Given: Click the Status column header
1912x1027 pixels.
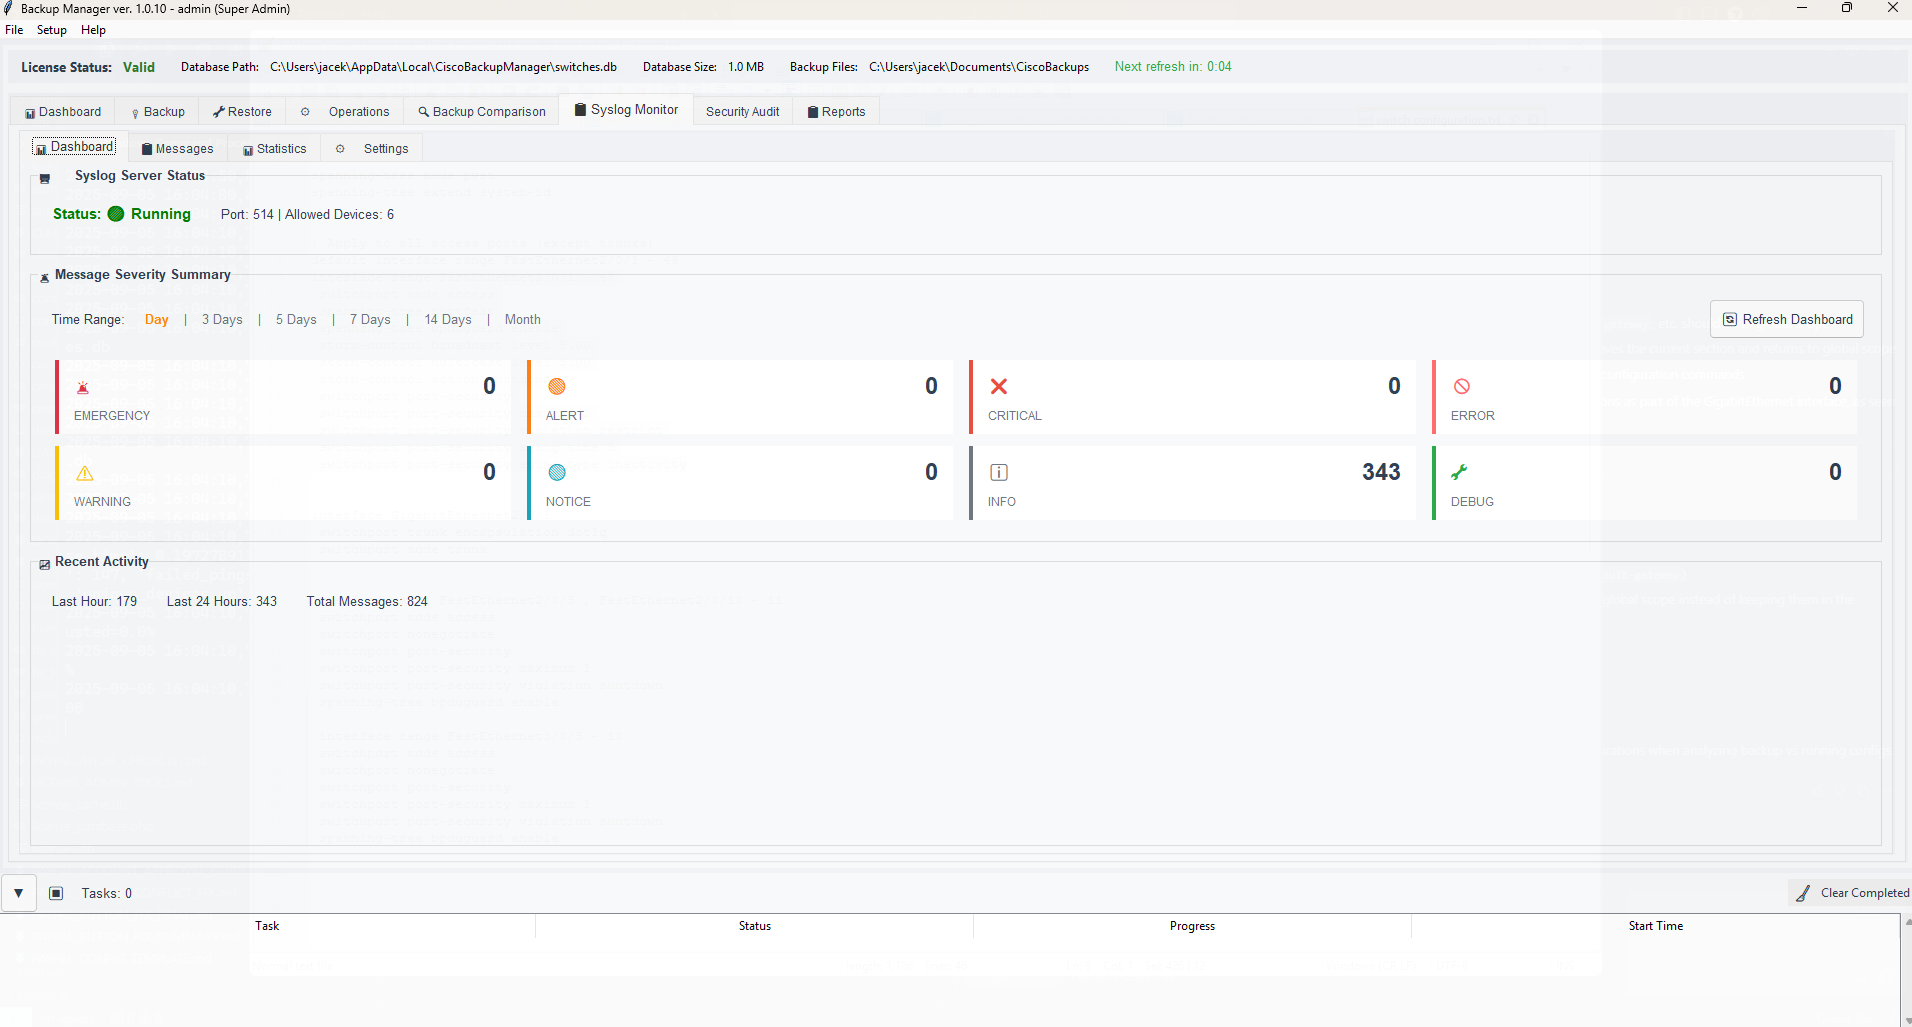Looking at the screenshot, I should pyautogui.click(x=755, y=926).
